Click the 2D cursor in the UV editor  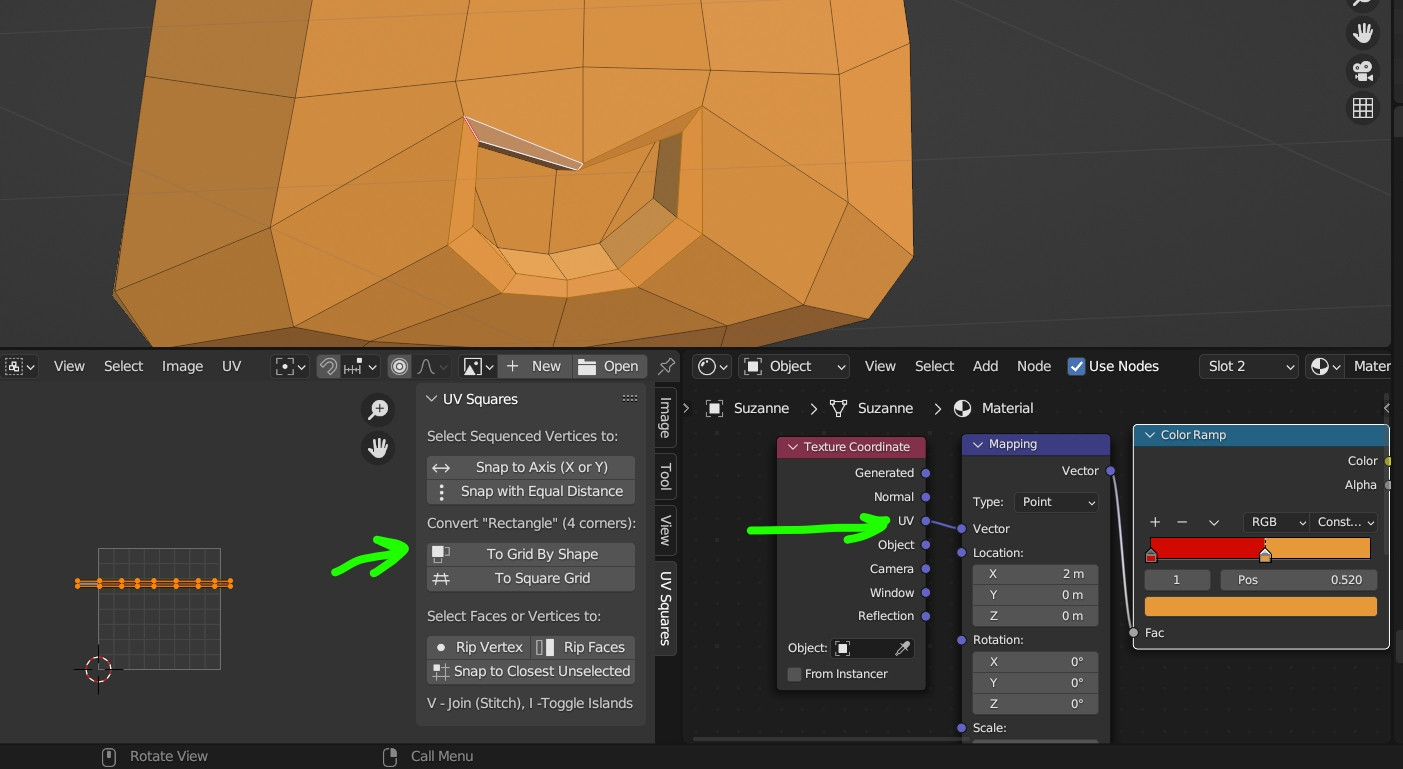point(98,669)
